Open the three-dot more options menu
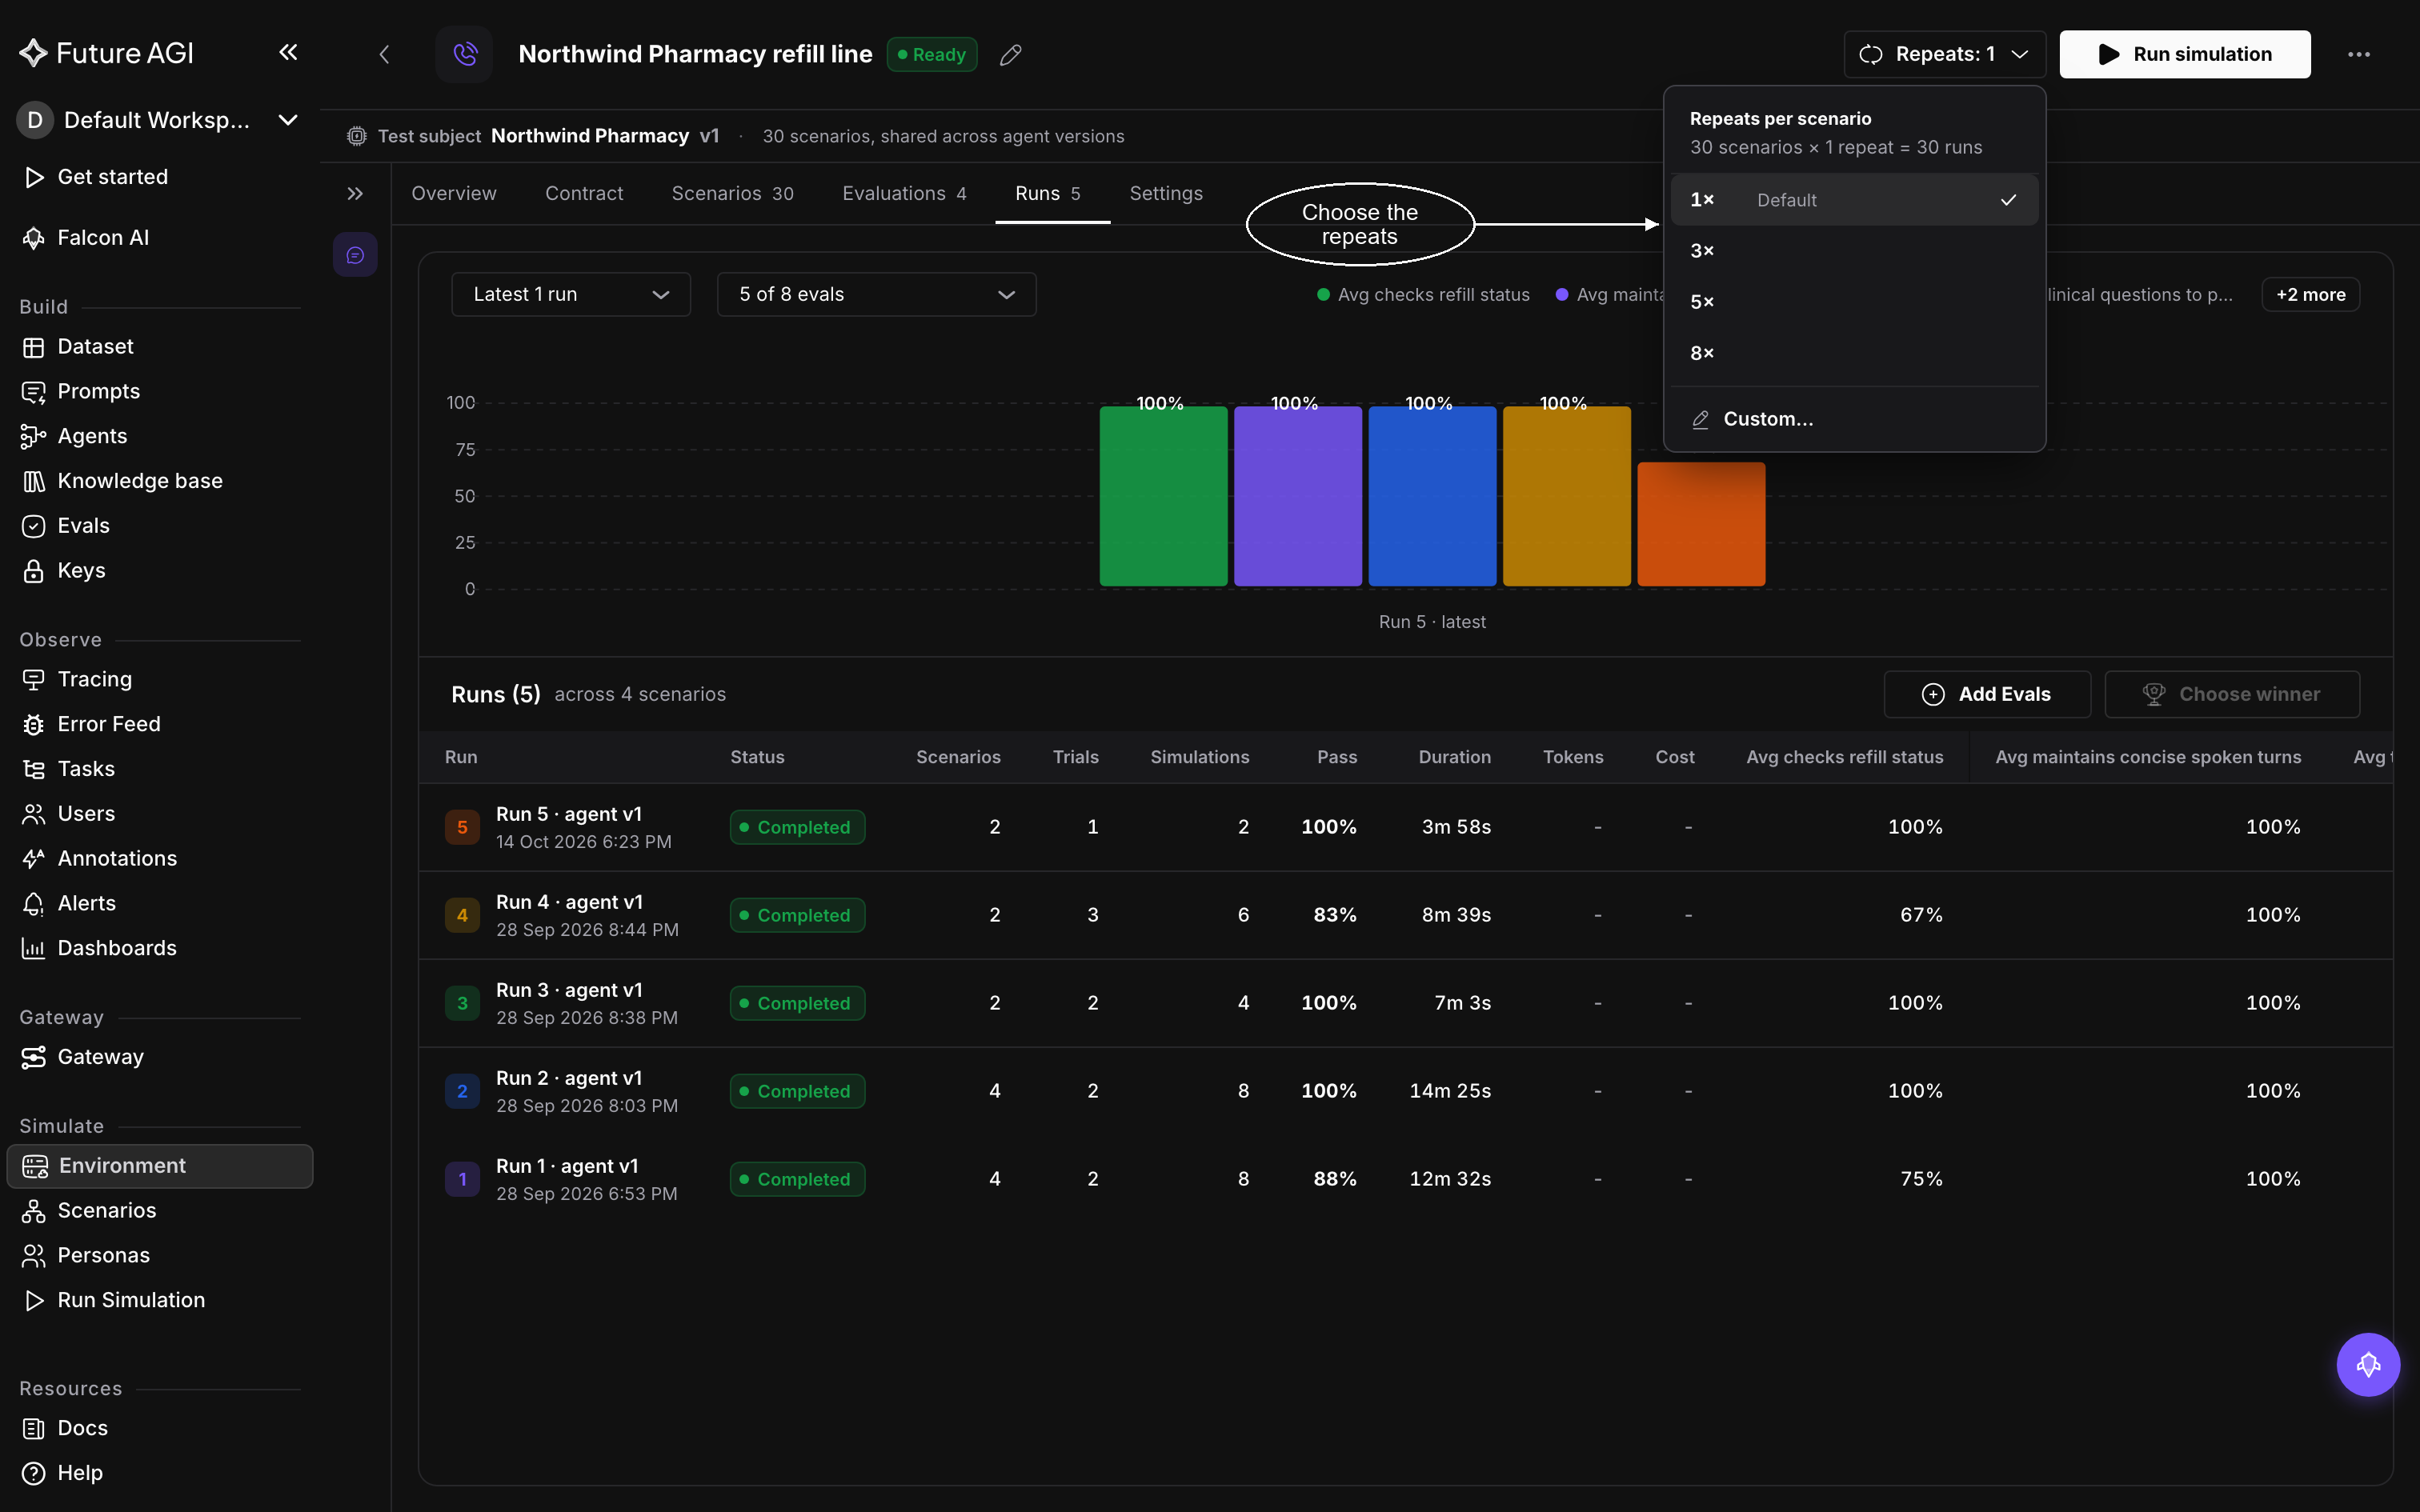 (x=2358, y=54)
